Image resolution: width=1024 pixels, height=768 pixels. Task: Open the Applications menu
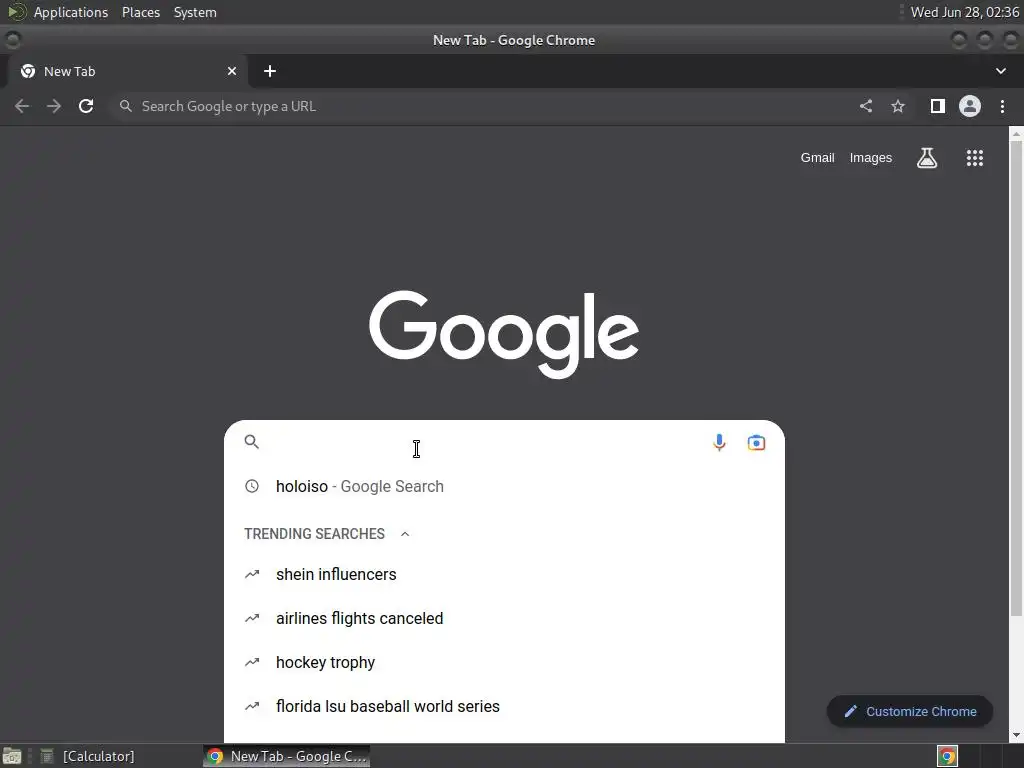click(x=71, y=12)
